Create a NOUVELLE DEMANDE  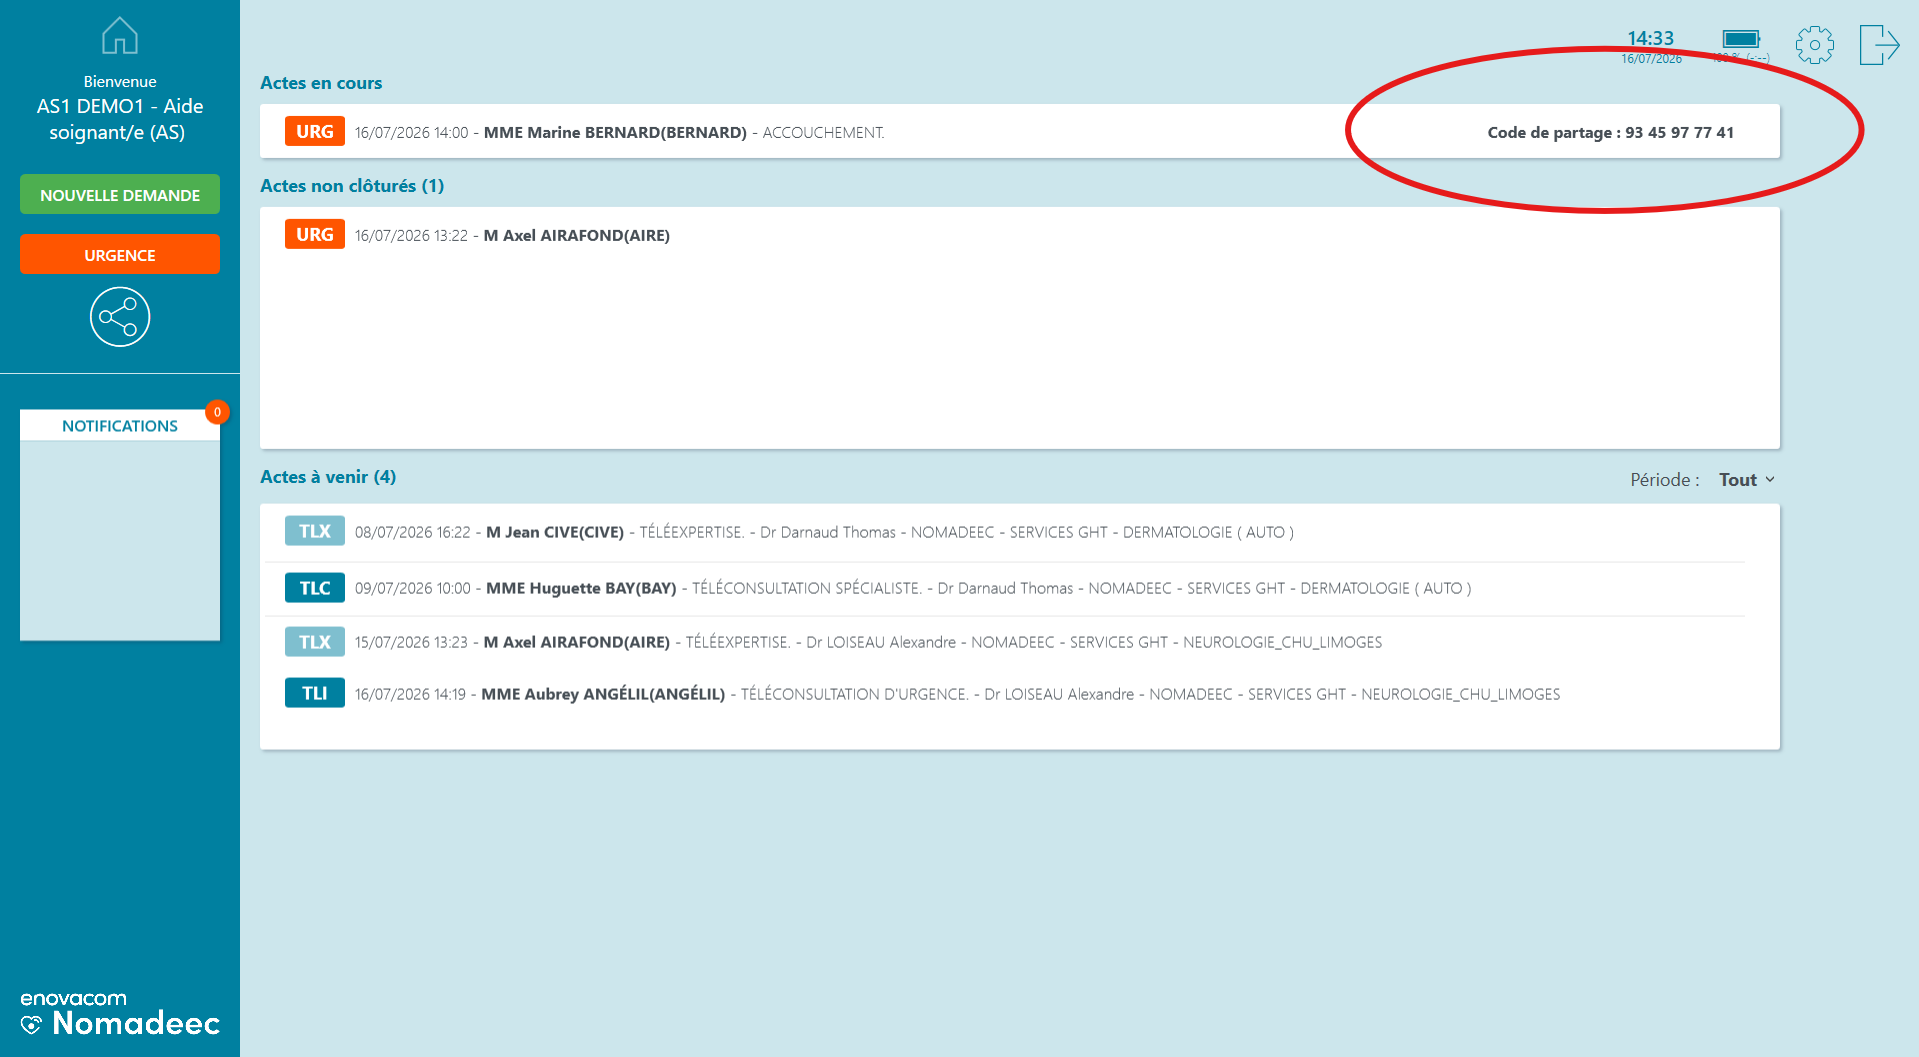pyautogui.click(x=120, y=195)
